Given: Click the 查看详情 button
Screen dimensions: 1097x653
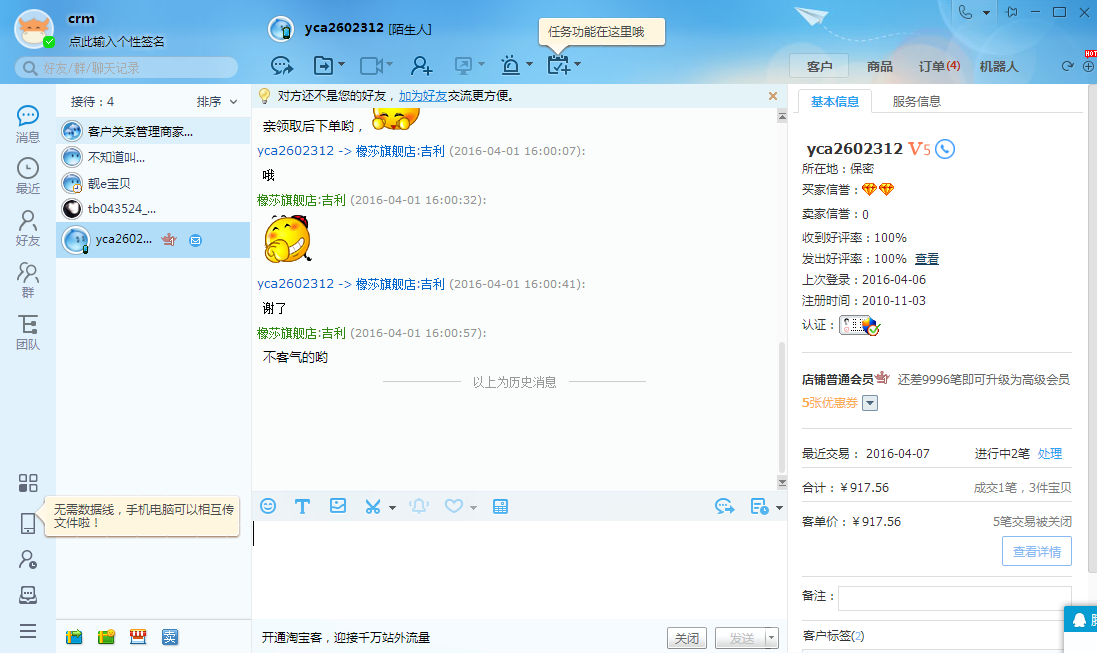Looking at the screenshot, I should [1036, 551].
